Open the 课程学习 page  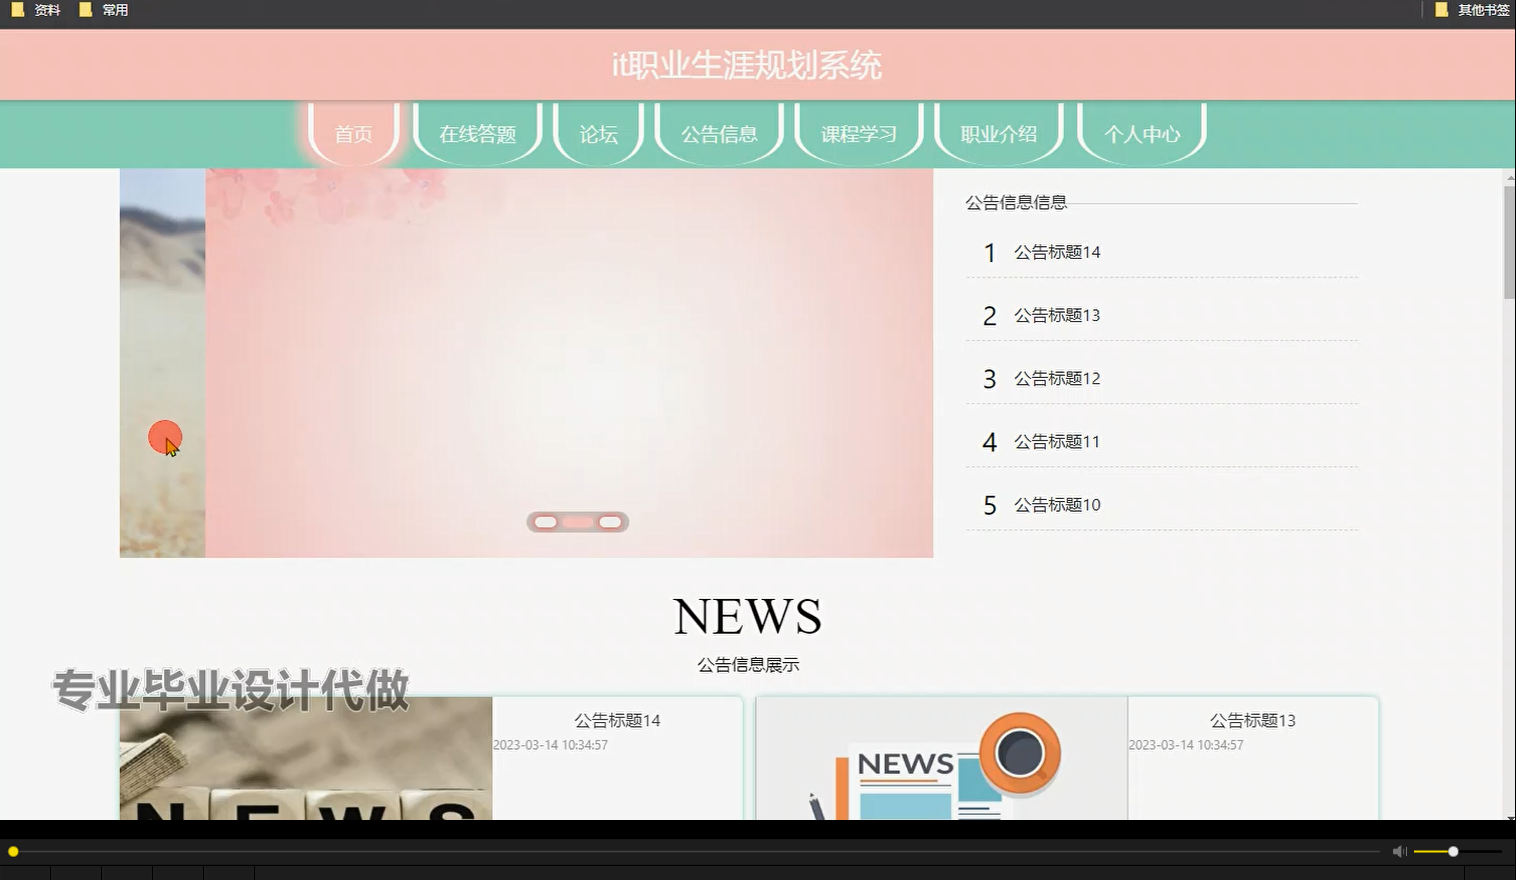(858, 133)
